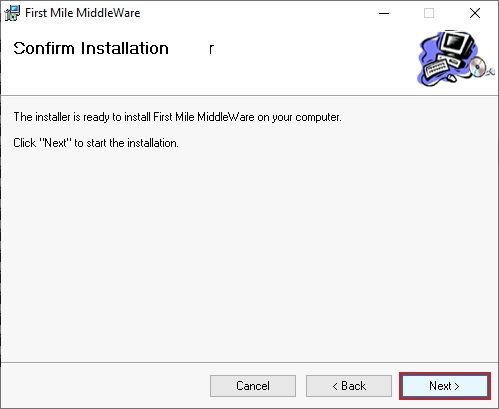Click the stray "r" character beside the heading
499x409 pixels.
coord(211,49)
